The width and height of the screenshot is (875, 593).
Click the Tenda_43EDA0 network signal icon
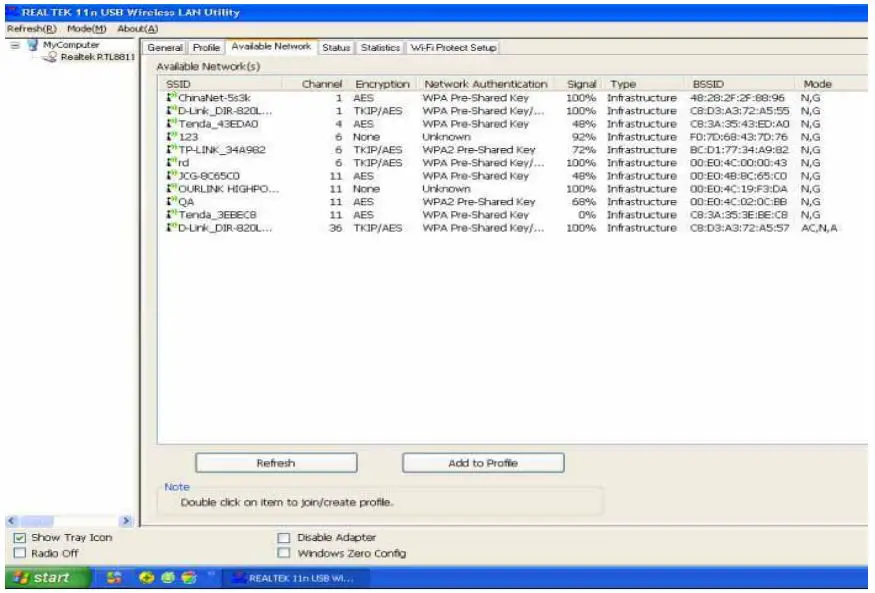click(x=171, y=123)
